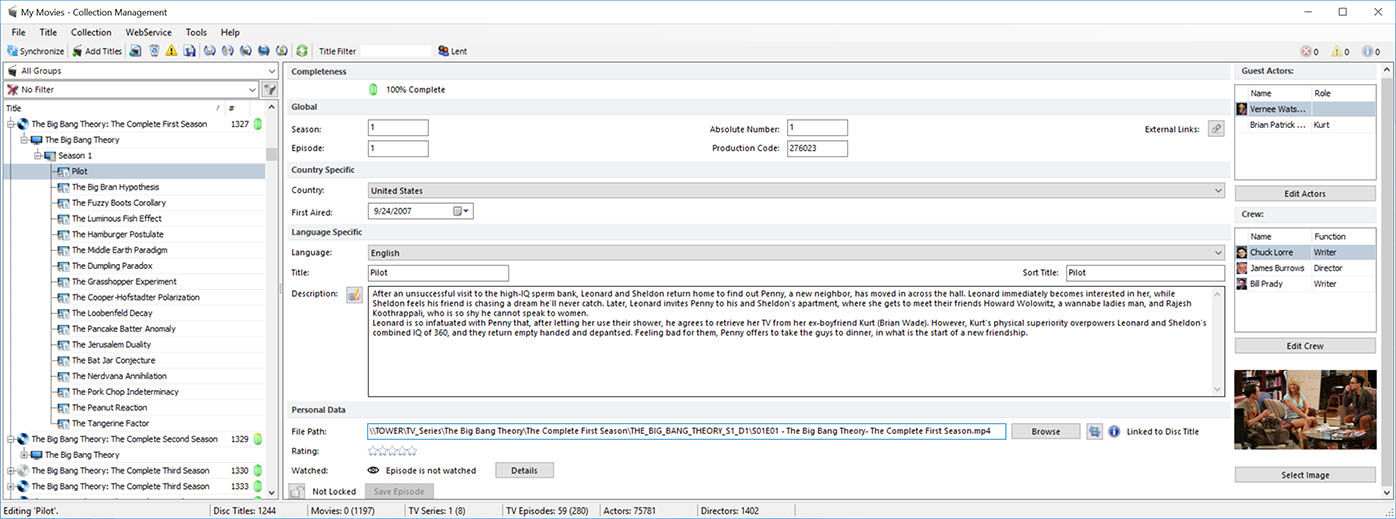Click the green completeness icon on row 1329
Viewport: 1396px width, 519px height.
point(257,439)
